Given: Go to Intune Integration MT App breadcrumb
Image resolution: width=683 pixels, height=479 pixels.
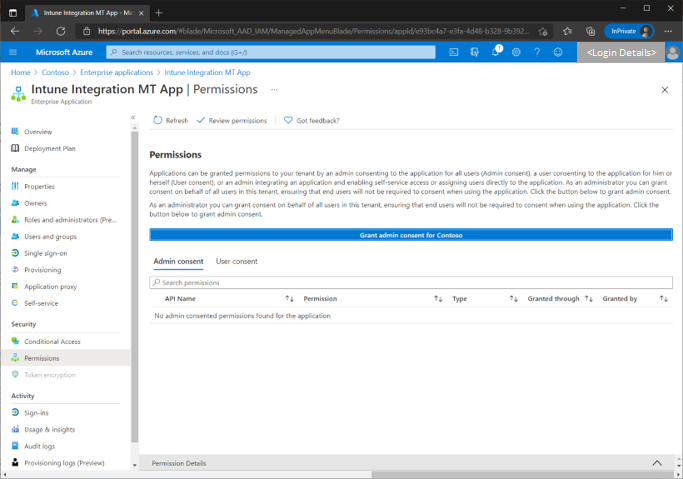Looking at the screenshot, I should point(207,72).
